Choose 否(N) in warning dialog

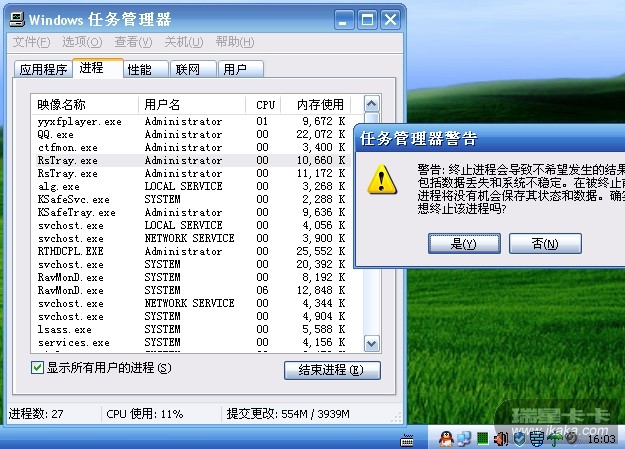pos(545,244)
